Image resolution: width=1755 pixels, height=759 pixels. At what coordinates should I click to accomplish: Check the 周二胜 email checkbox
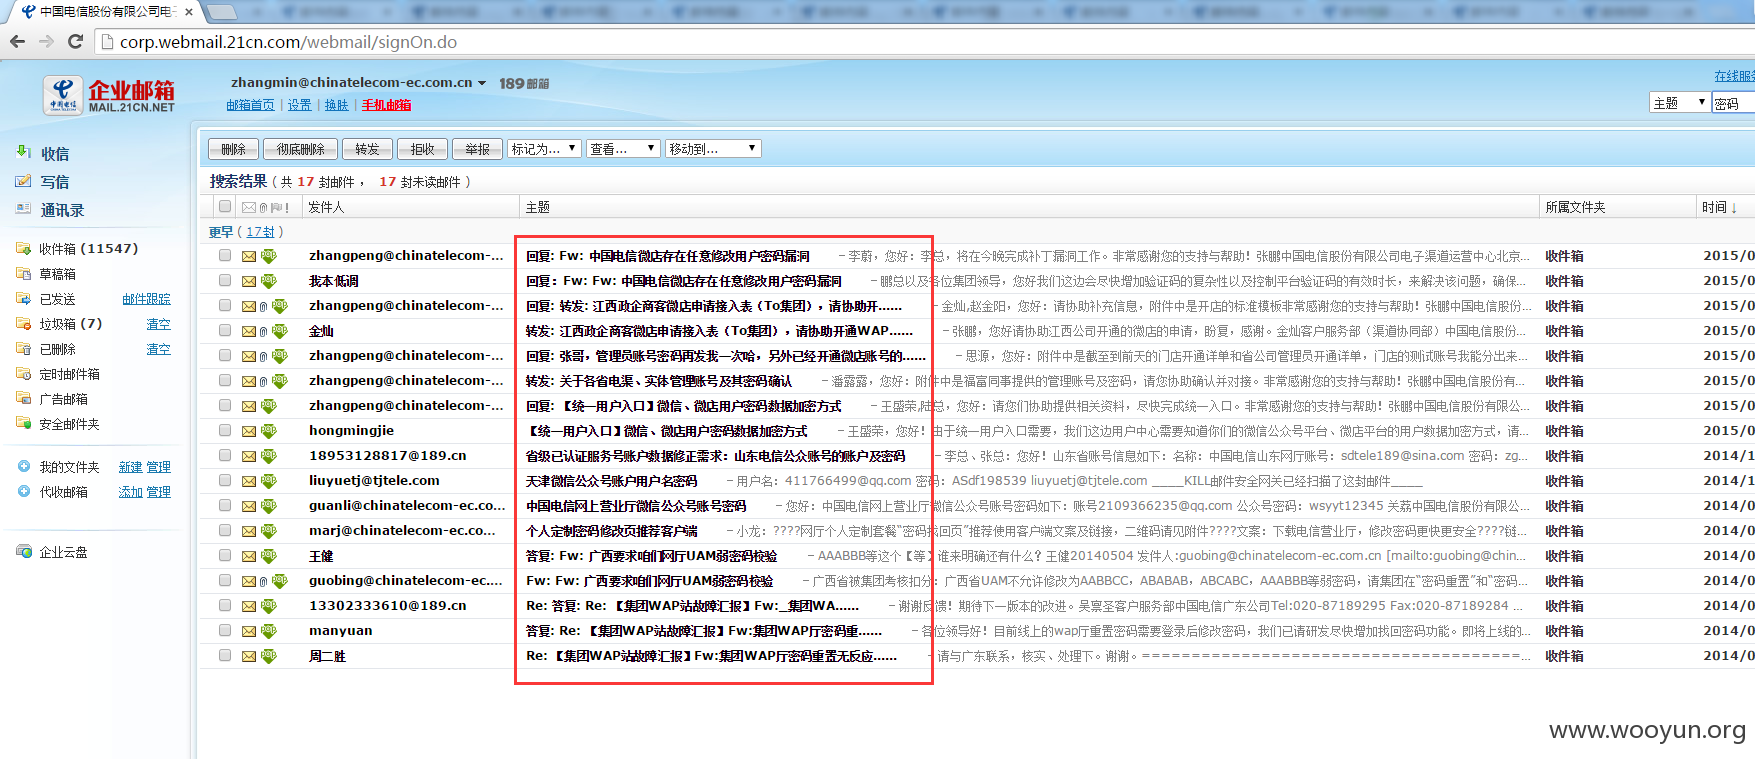pyautogui.click(x=225, y=655)
